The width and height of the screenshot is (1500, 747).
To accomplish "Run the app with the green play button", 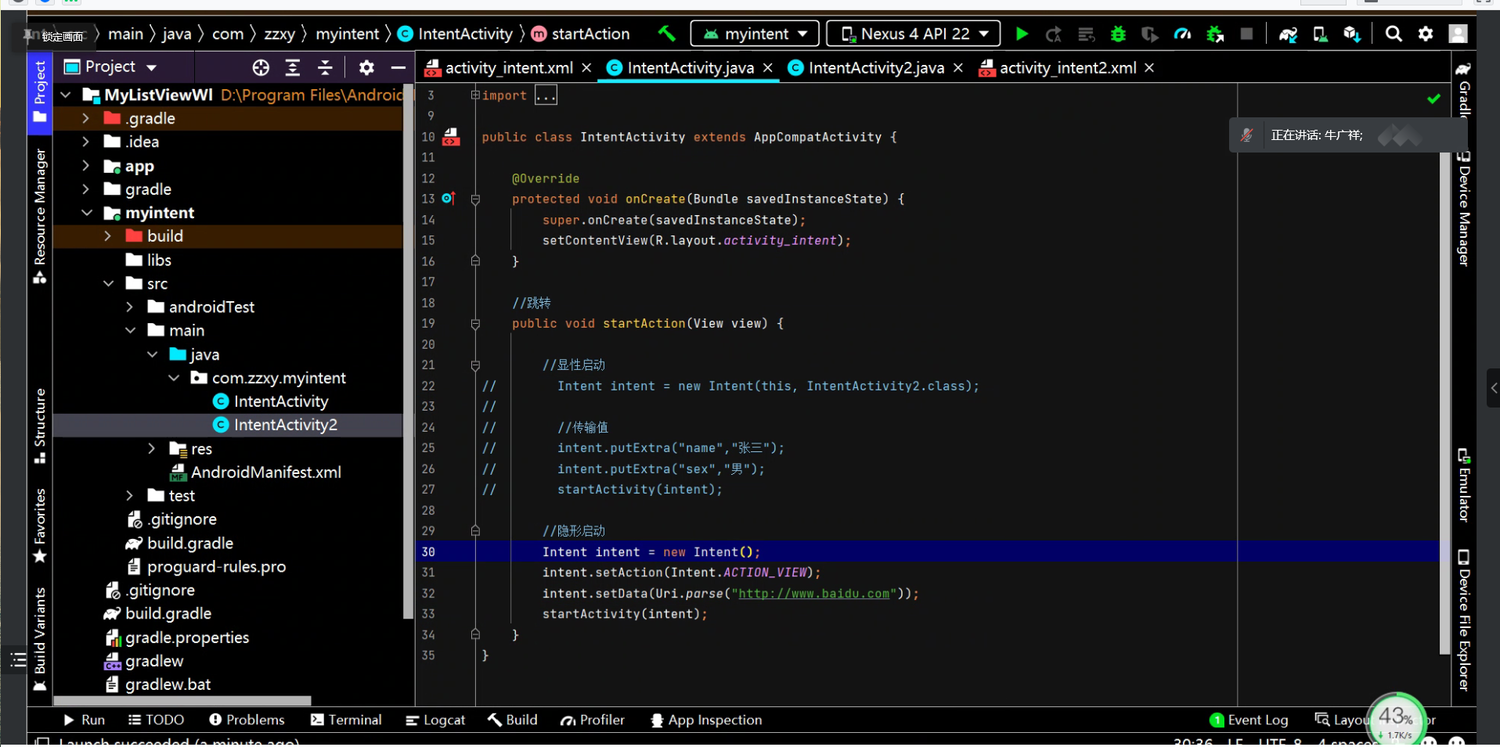I will click(x=1022, y=34).
